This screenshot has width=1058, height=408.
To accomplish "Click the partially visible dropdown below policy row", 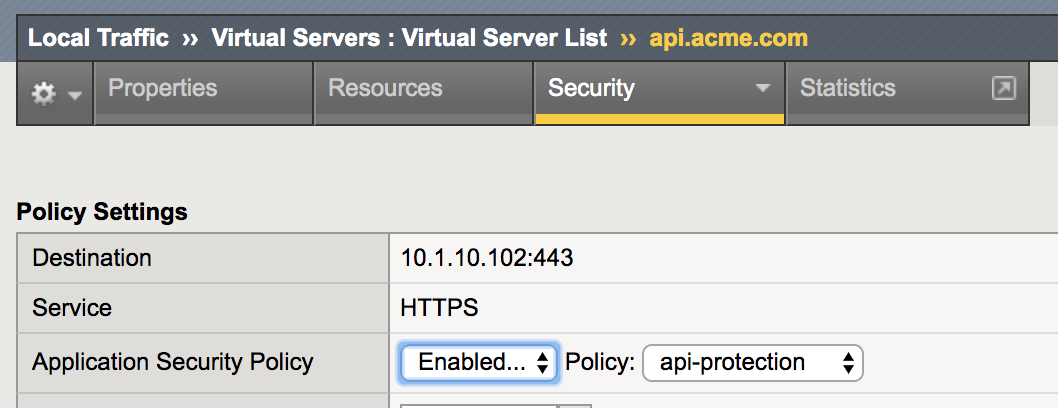I will coord(496,406).
